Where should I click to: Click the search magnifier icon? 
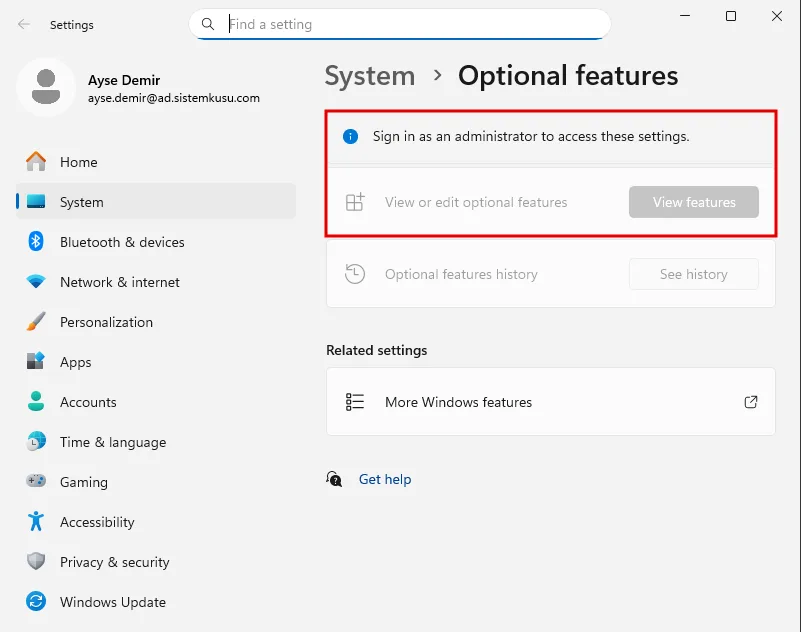tap(207, 24)
